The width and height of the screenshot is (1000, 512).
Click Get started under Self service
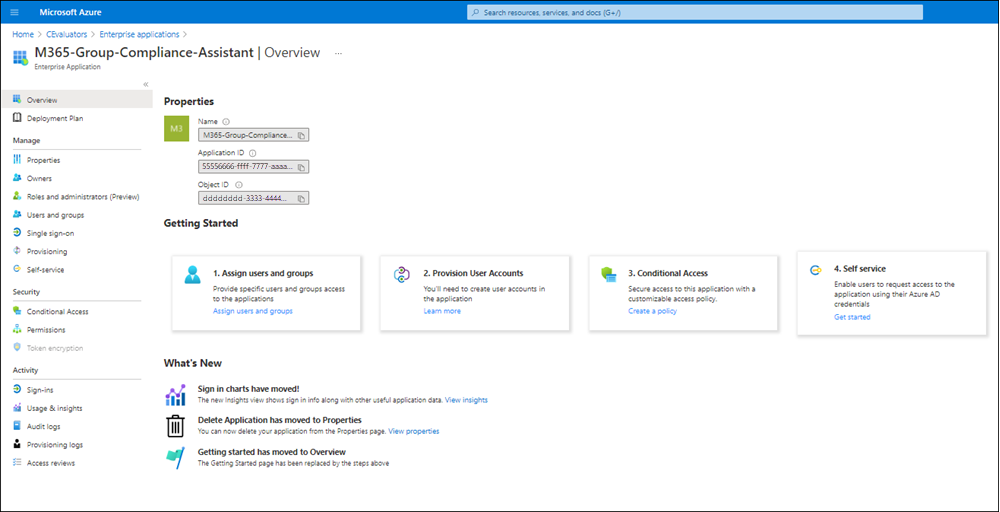point(852,317)
